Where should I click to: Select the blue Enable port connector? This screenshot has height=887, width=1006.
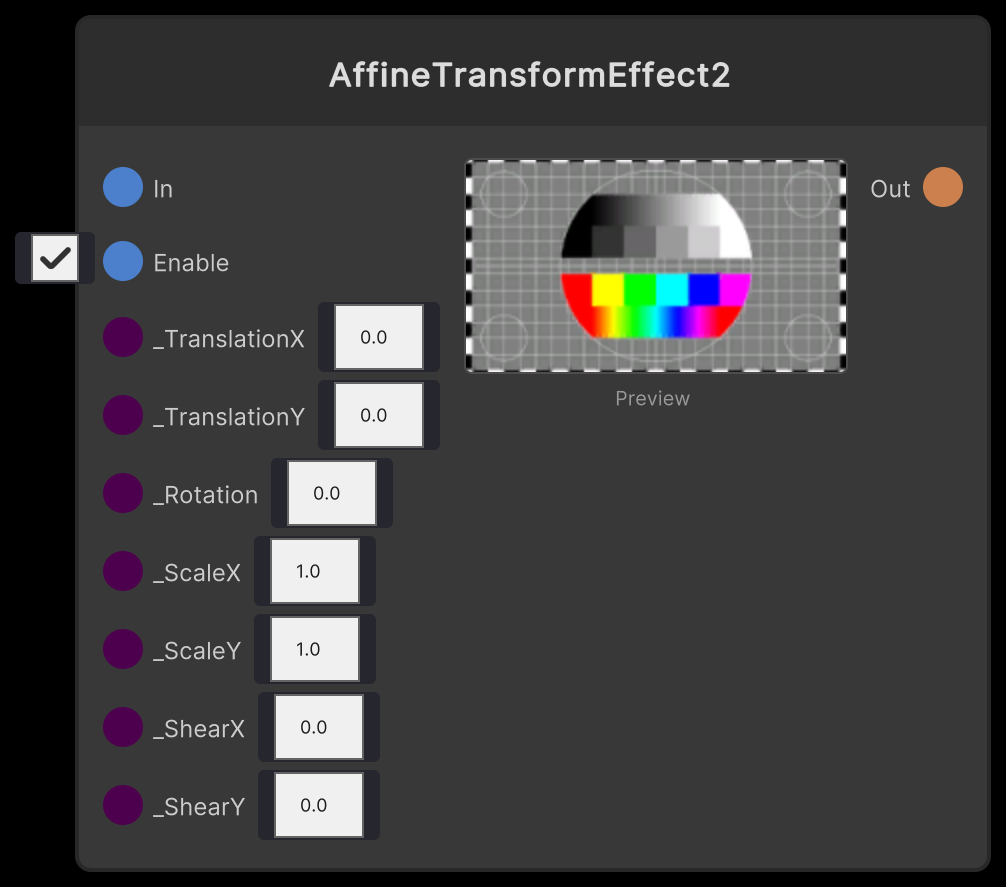122,262
